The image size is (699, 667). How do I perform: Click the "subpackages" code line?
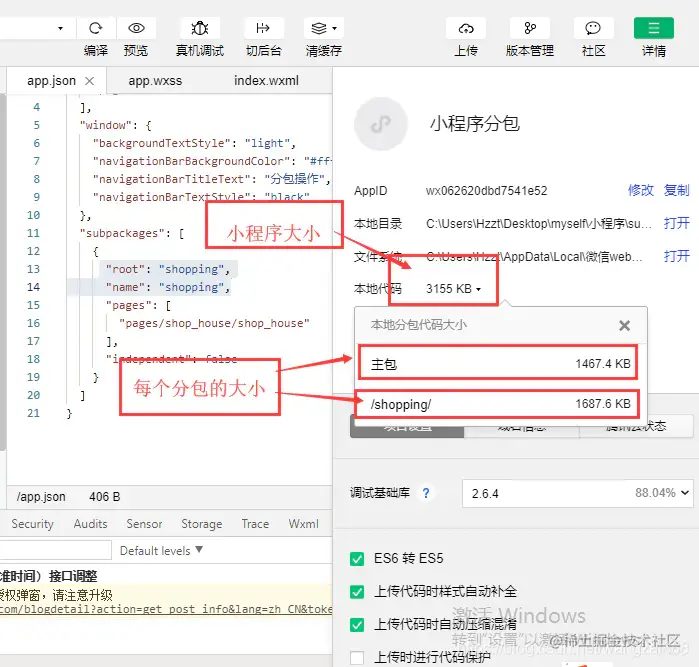[x=132, y=233]
